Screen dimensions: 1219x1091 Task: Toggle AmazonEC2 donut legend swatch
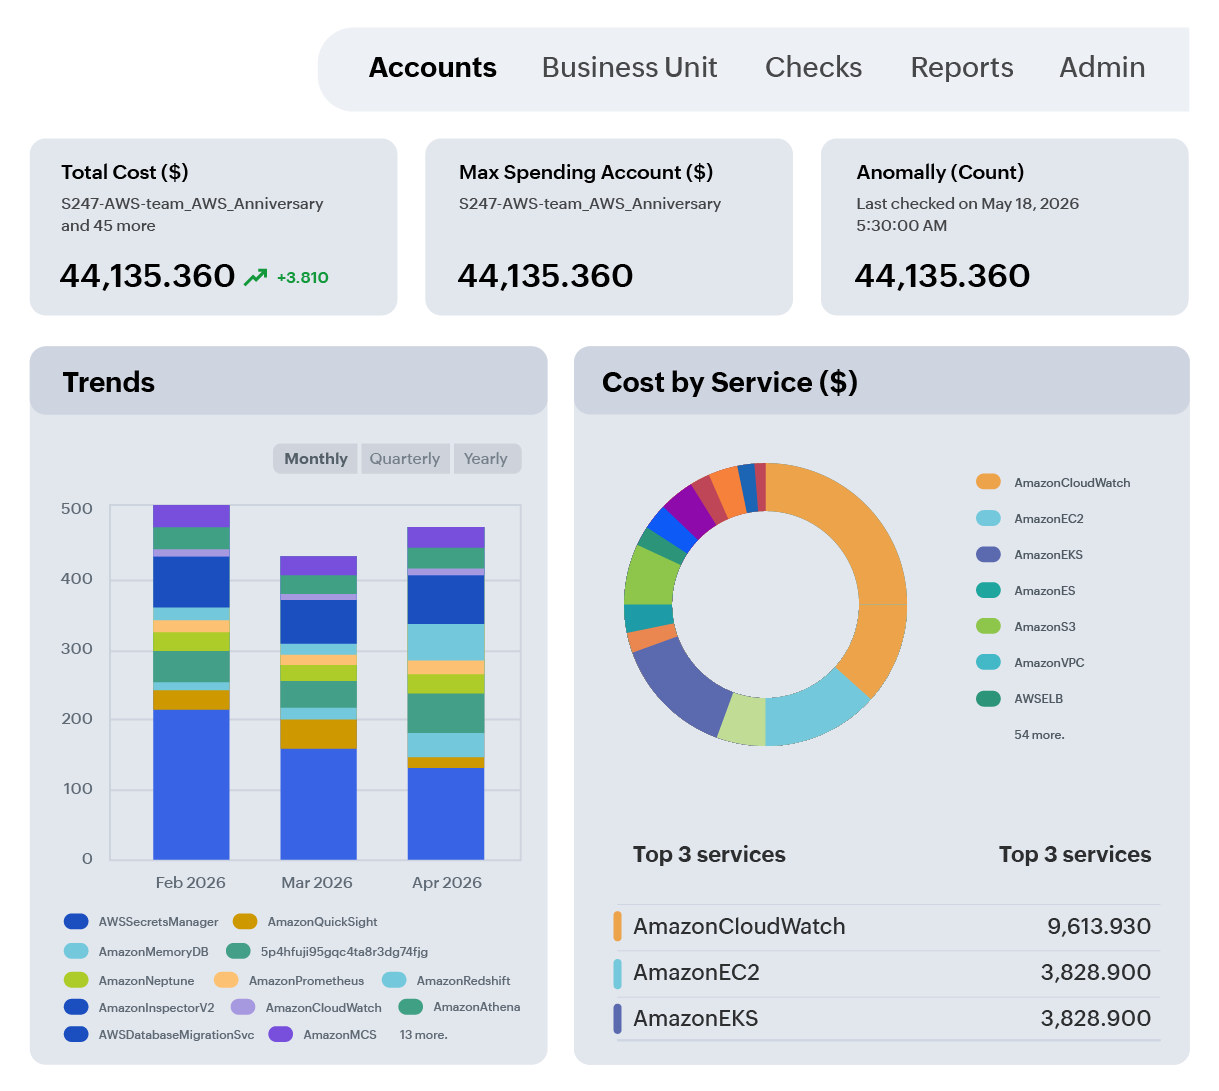click(x=988, y=518)
